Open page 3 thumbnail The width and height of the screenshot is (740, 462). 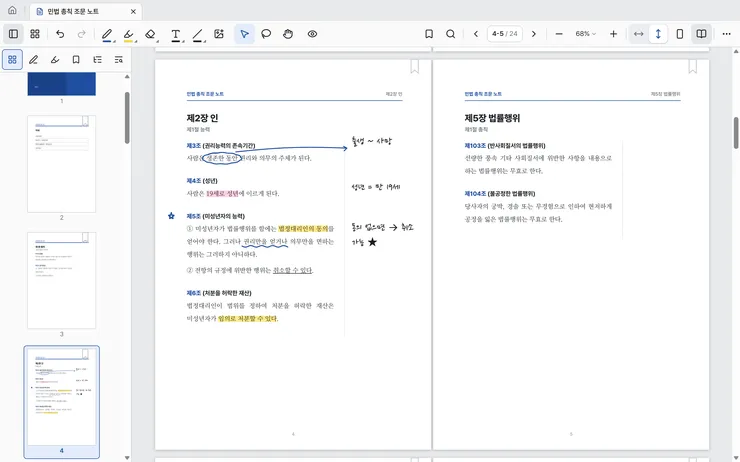[x=61, y=280]
